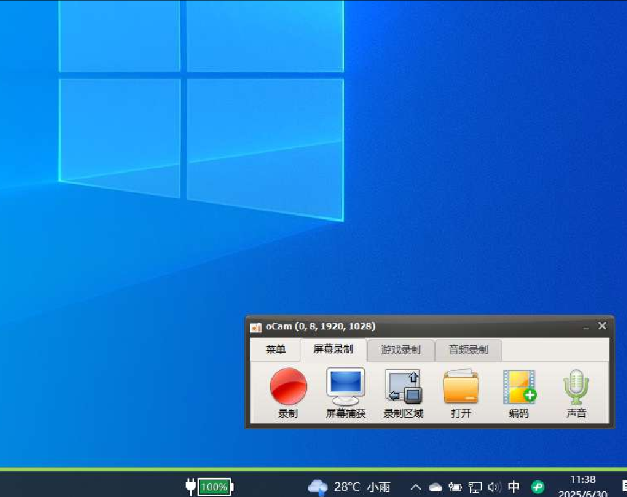Screen dimensions: 627x497
Task: Open the 编码 codec options icon
Action: pyautogui.click(x=518, y=386)
